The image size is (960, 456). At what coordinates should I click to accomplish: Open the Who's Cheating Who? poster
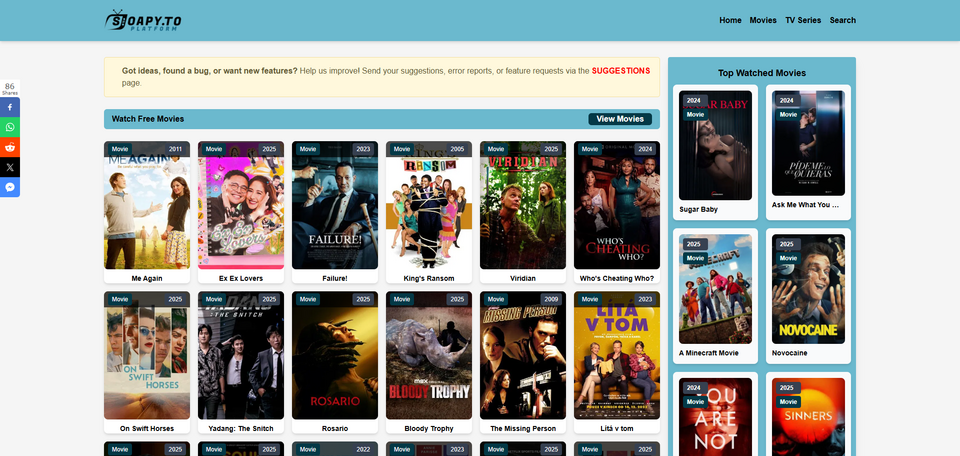(617, 205)
